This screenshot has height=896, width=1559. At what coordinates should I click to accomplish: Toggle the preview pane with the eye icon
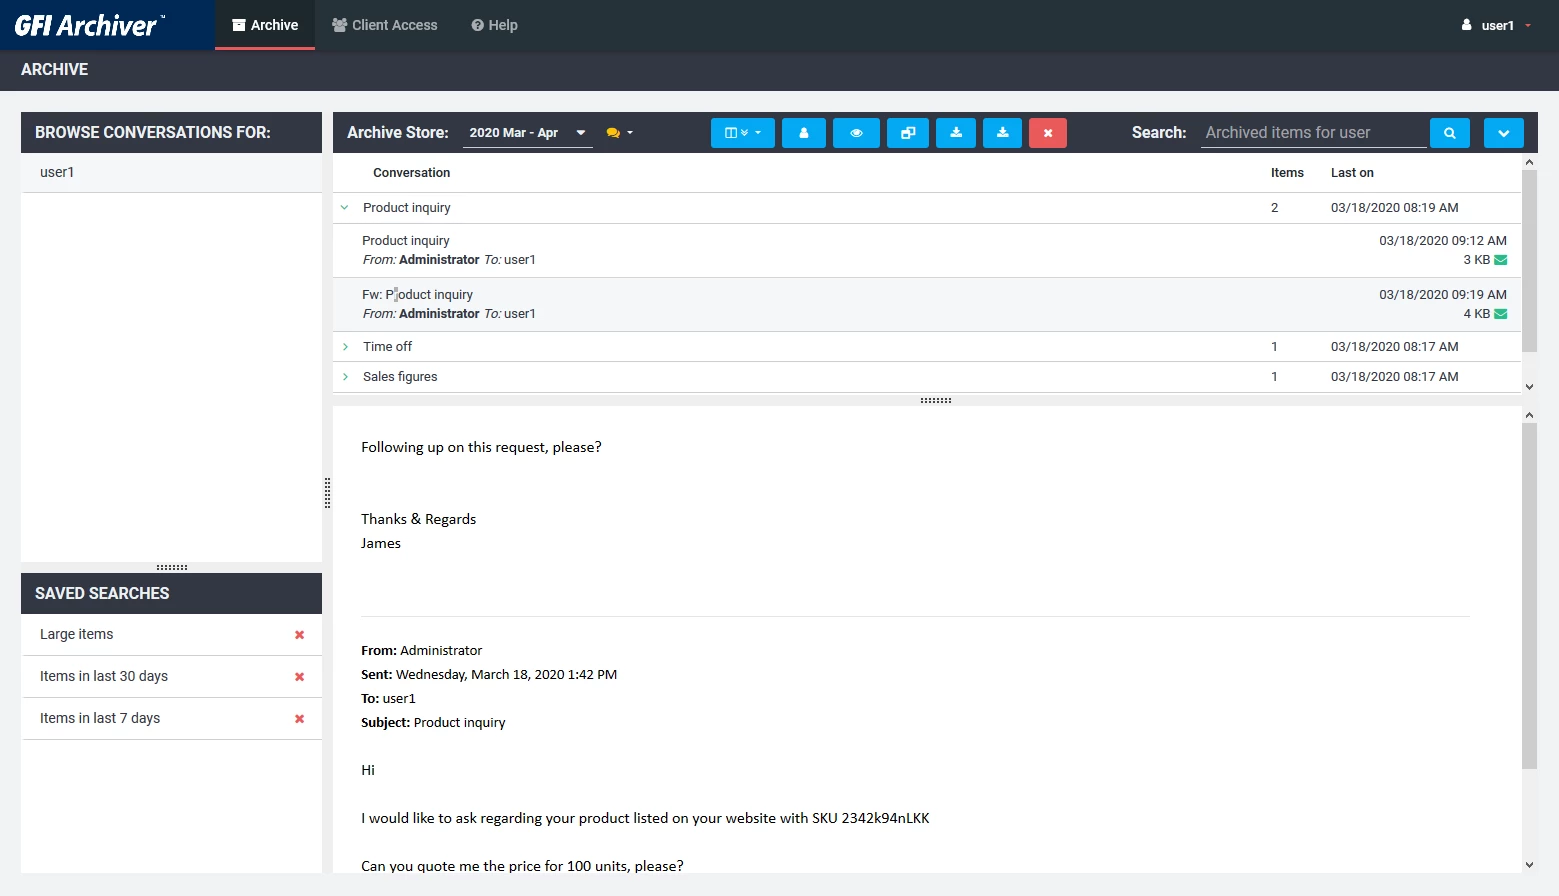click(856, 132)
